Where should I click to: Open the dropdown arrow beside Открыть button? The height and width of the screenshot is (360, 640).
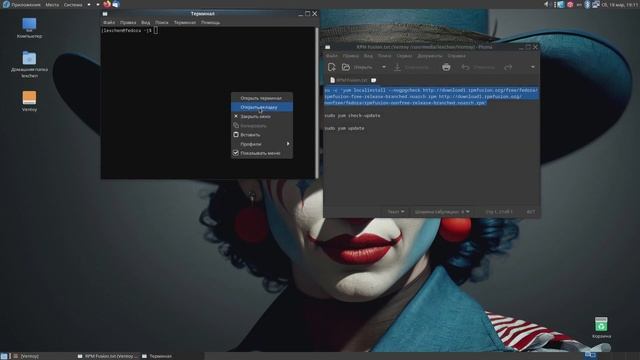(x=384, y=67)
